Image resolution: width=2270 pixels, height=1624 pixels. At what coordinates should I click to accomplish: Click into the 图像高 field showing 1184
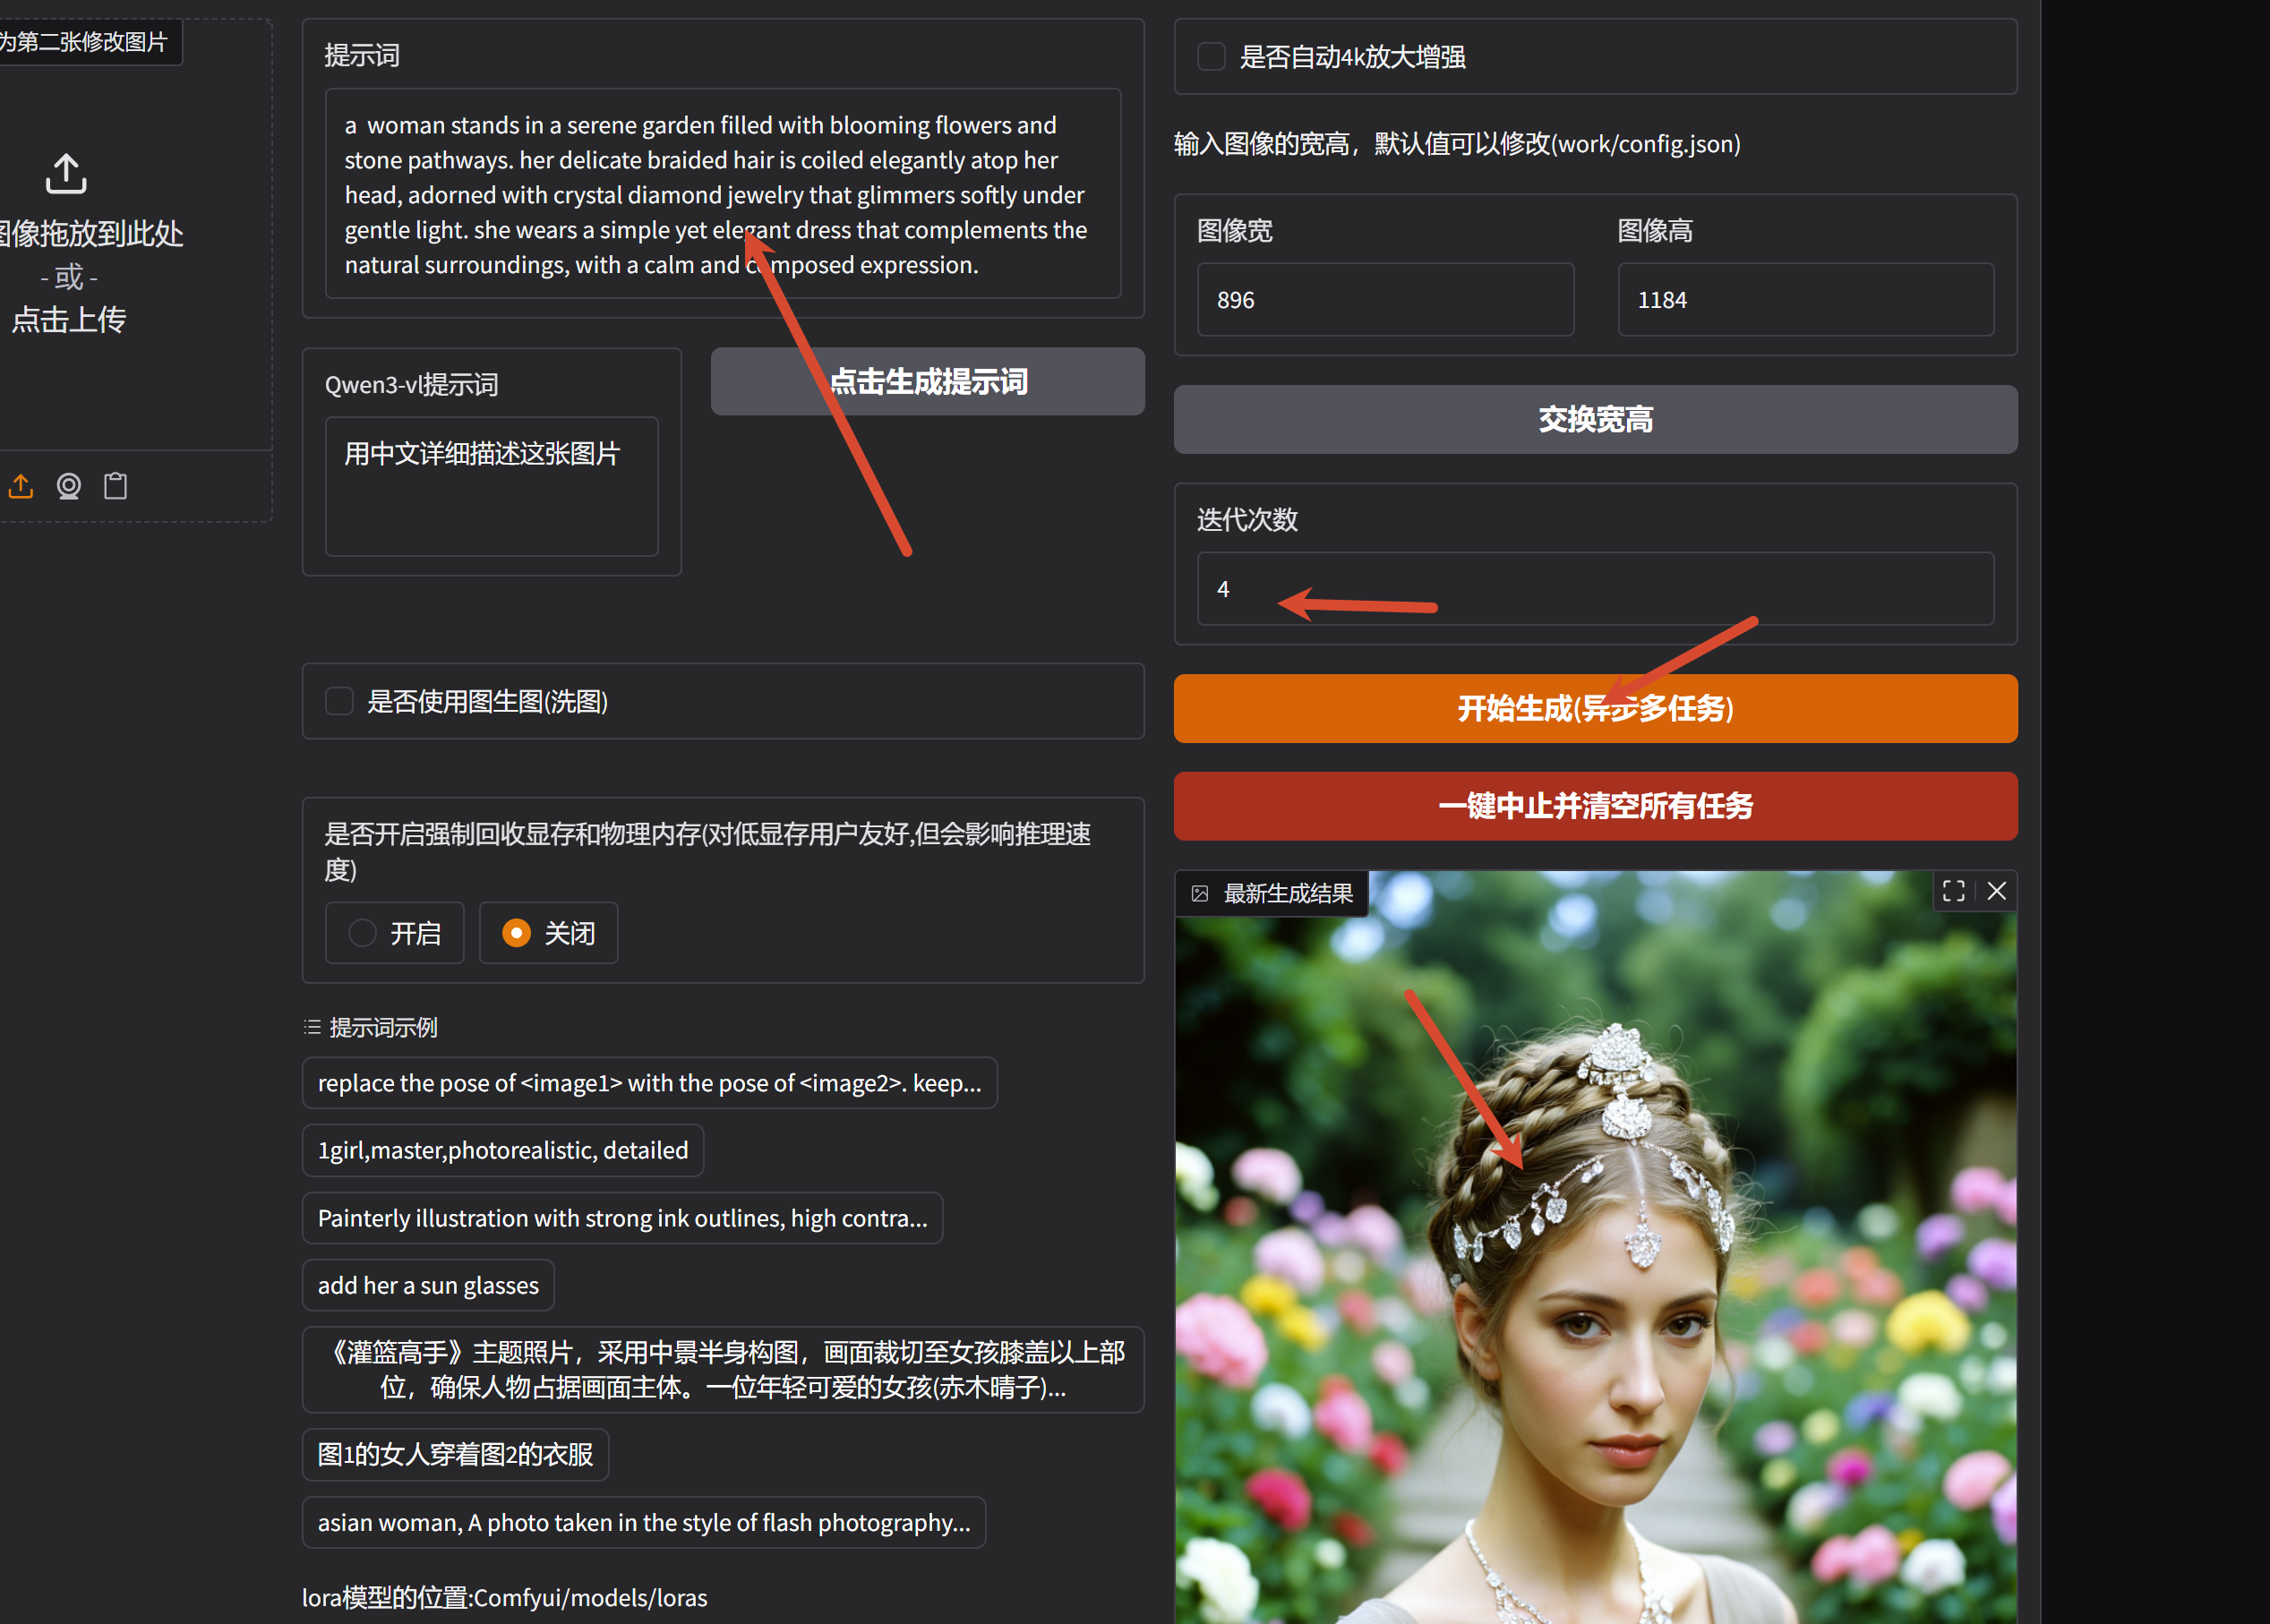tap(1805, 300)
